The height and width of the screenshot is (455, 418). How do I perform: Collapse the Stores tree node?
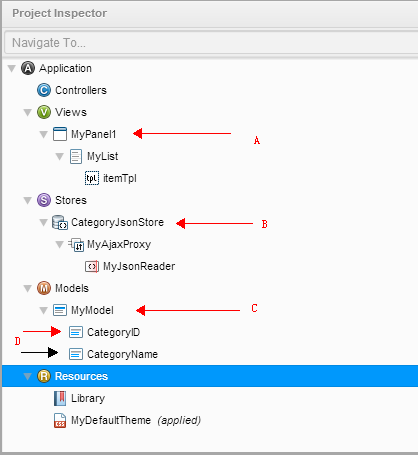click(28, 201)
